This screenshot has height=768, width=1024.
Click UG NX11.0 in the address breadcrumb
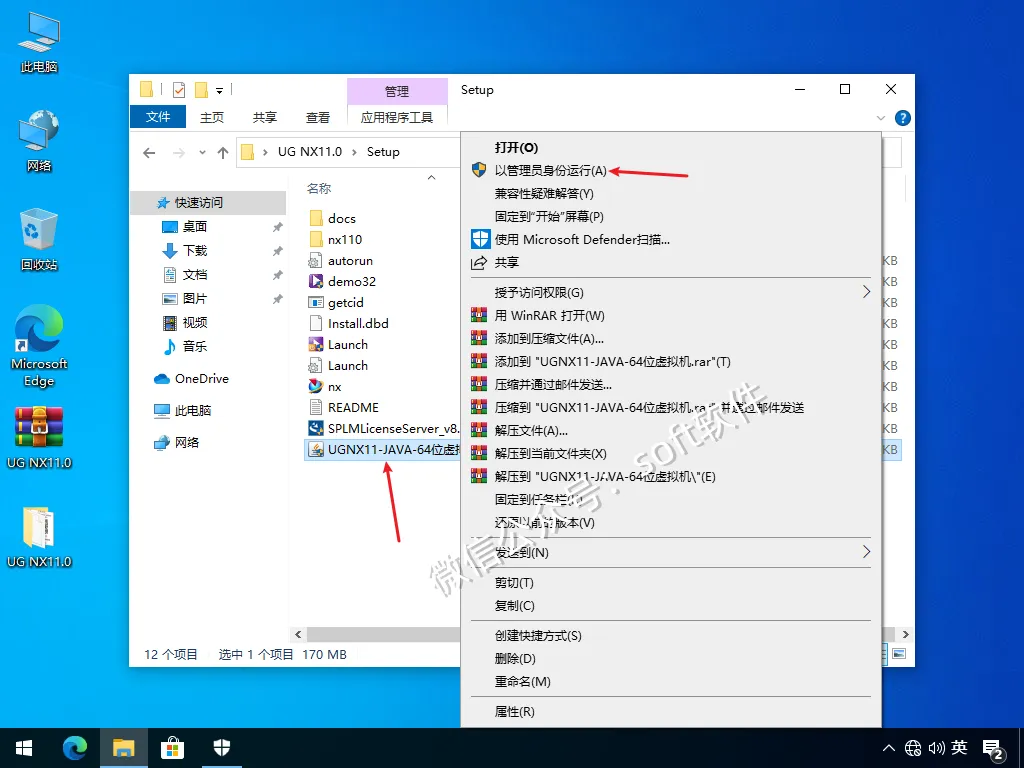tap(310, 152)
